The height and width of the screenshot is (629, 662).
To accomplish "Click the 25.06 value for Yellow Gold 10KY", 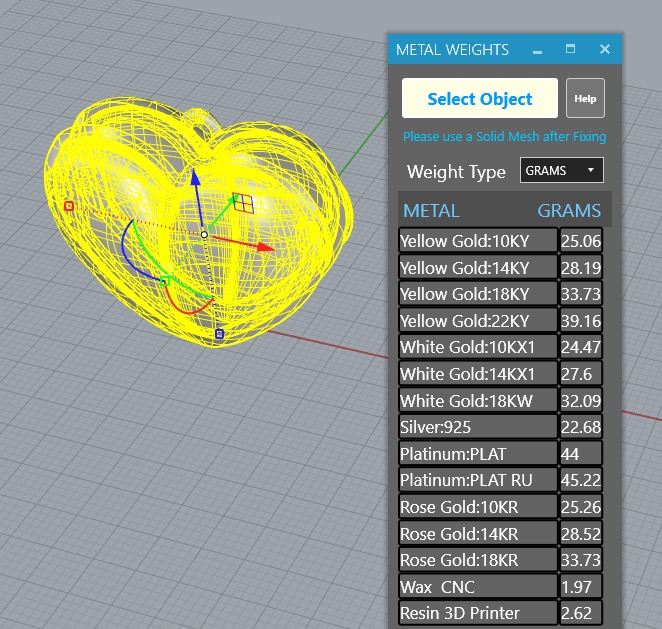I will tap(581, 241).
